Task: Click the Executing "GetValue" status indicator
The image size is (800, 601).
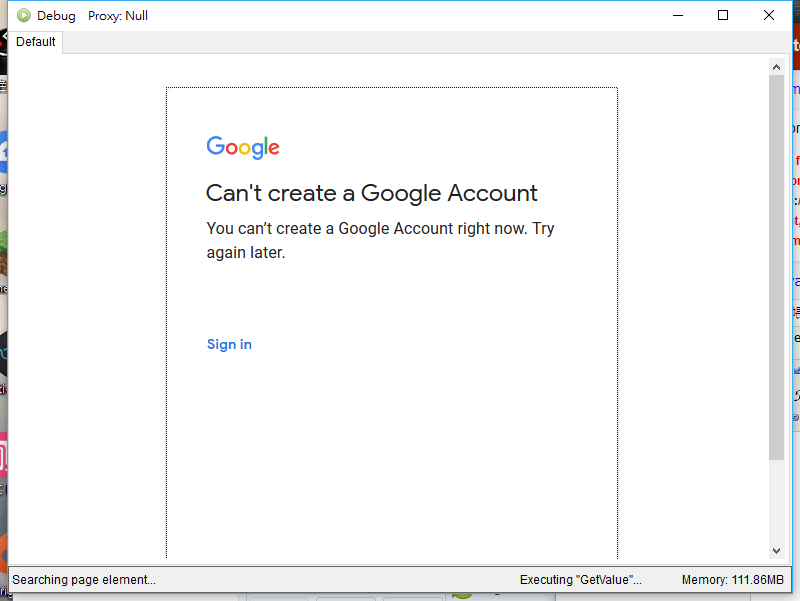Action: [x=580, y=580]
